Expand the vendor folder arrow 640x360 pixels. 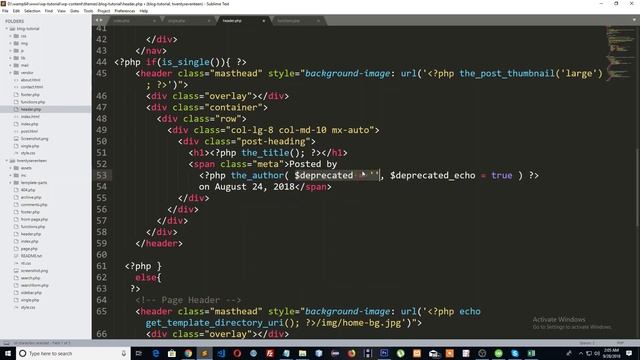coord(11,73)
